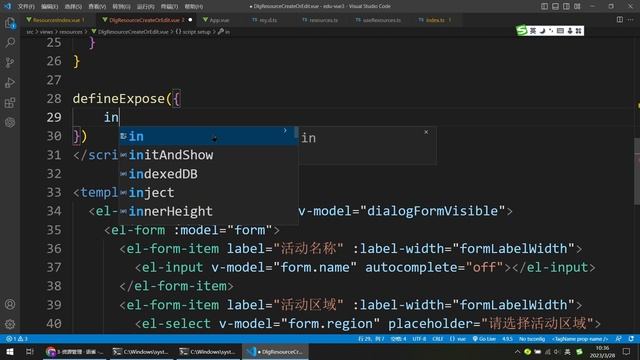The width and height of the screenshot is (640, 360).
Task: Select the 'innerHeight' suggestion
Action: pyautogui.click(x=209, y=211)
